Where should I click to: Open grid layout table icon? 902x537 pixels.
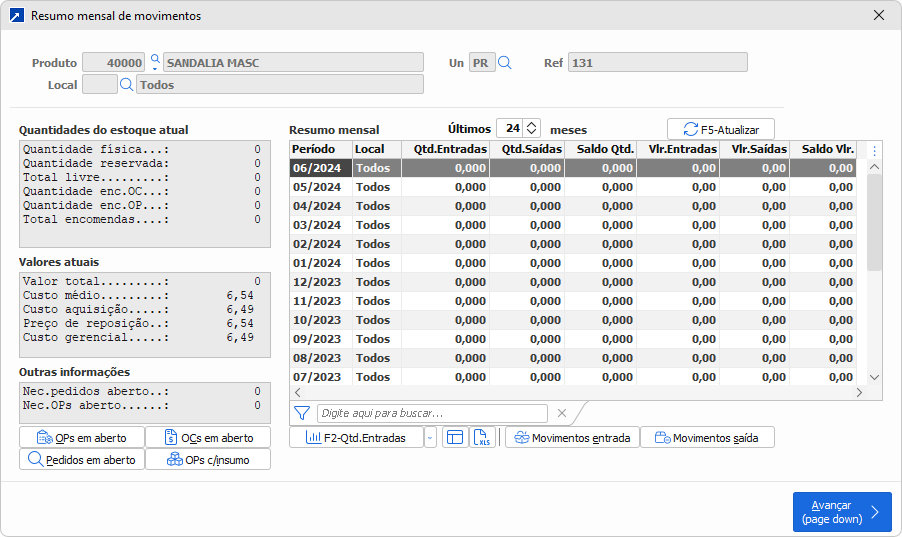point(454,437)
